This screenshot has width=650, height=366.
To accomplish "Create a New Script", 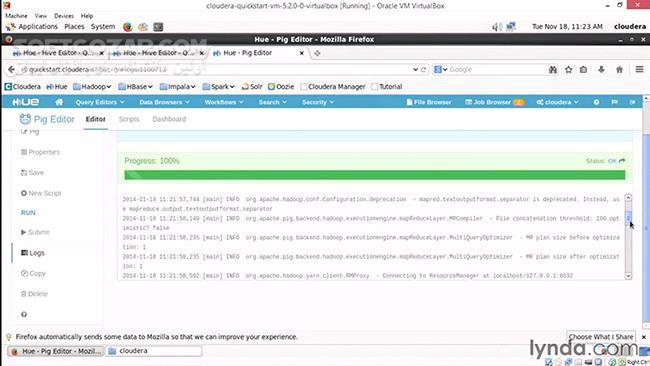I will point(41,193).
